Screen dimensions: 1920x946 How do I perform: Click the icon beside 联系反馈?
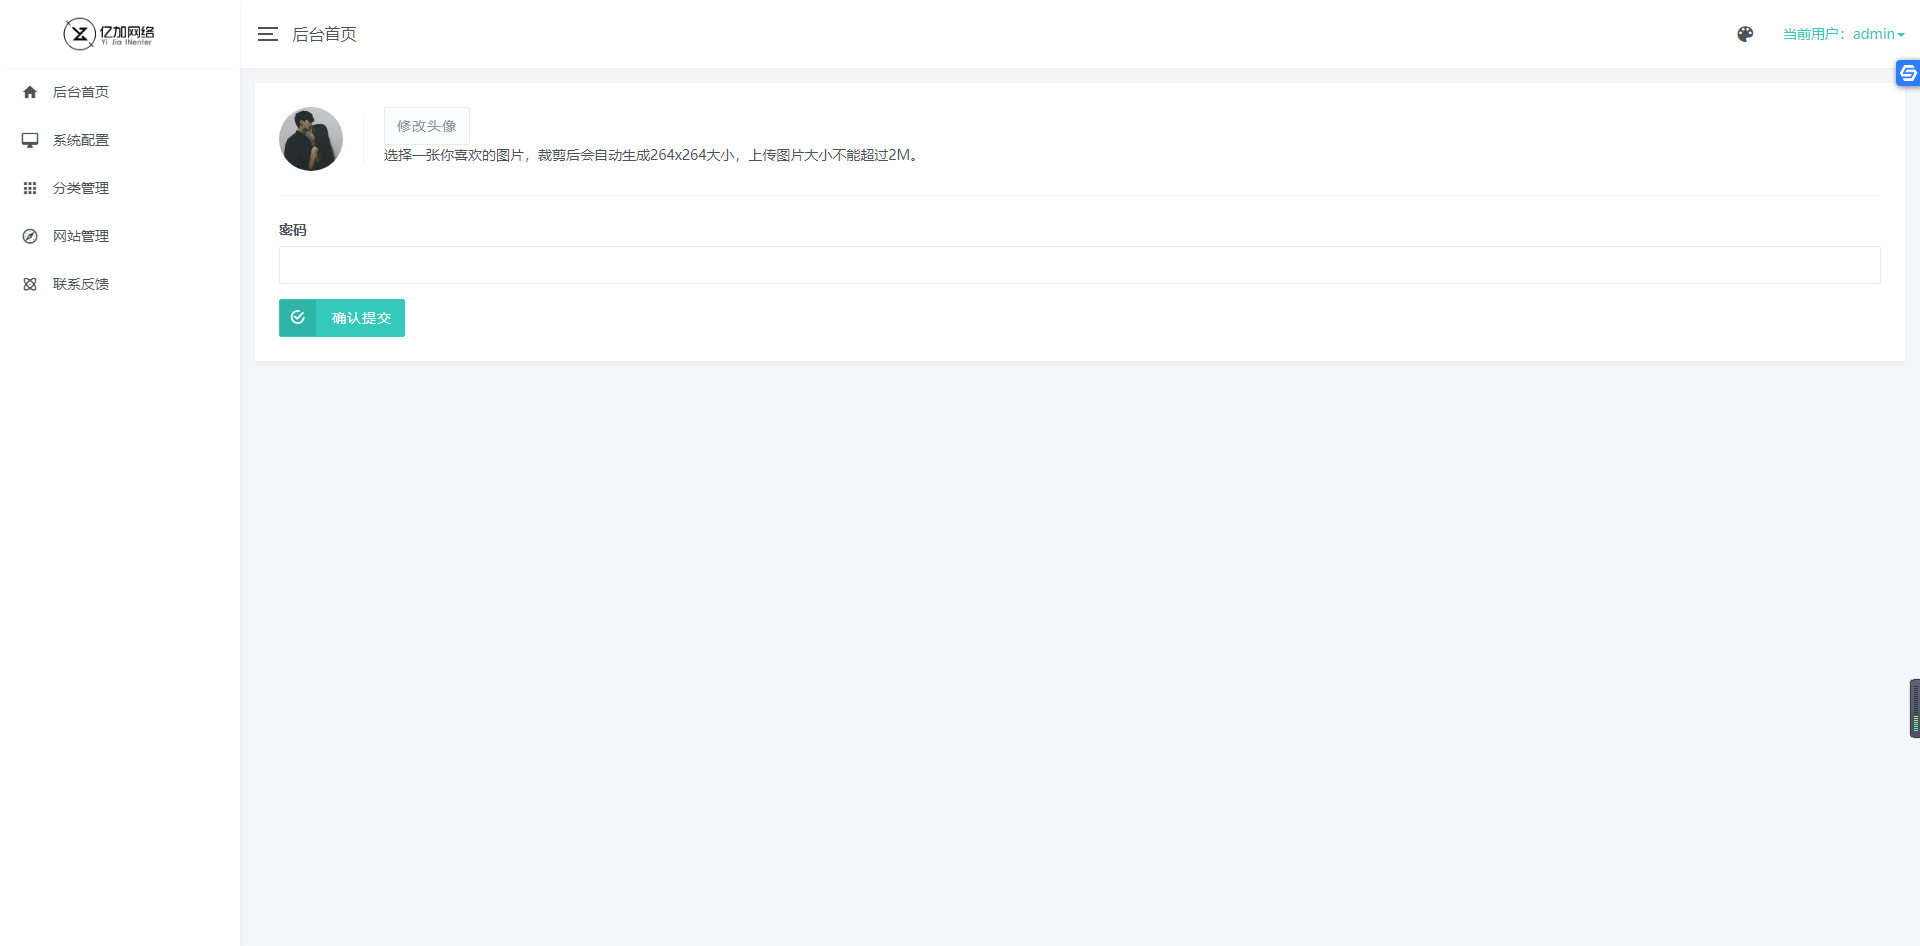tap(30, 284)
